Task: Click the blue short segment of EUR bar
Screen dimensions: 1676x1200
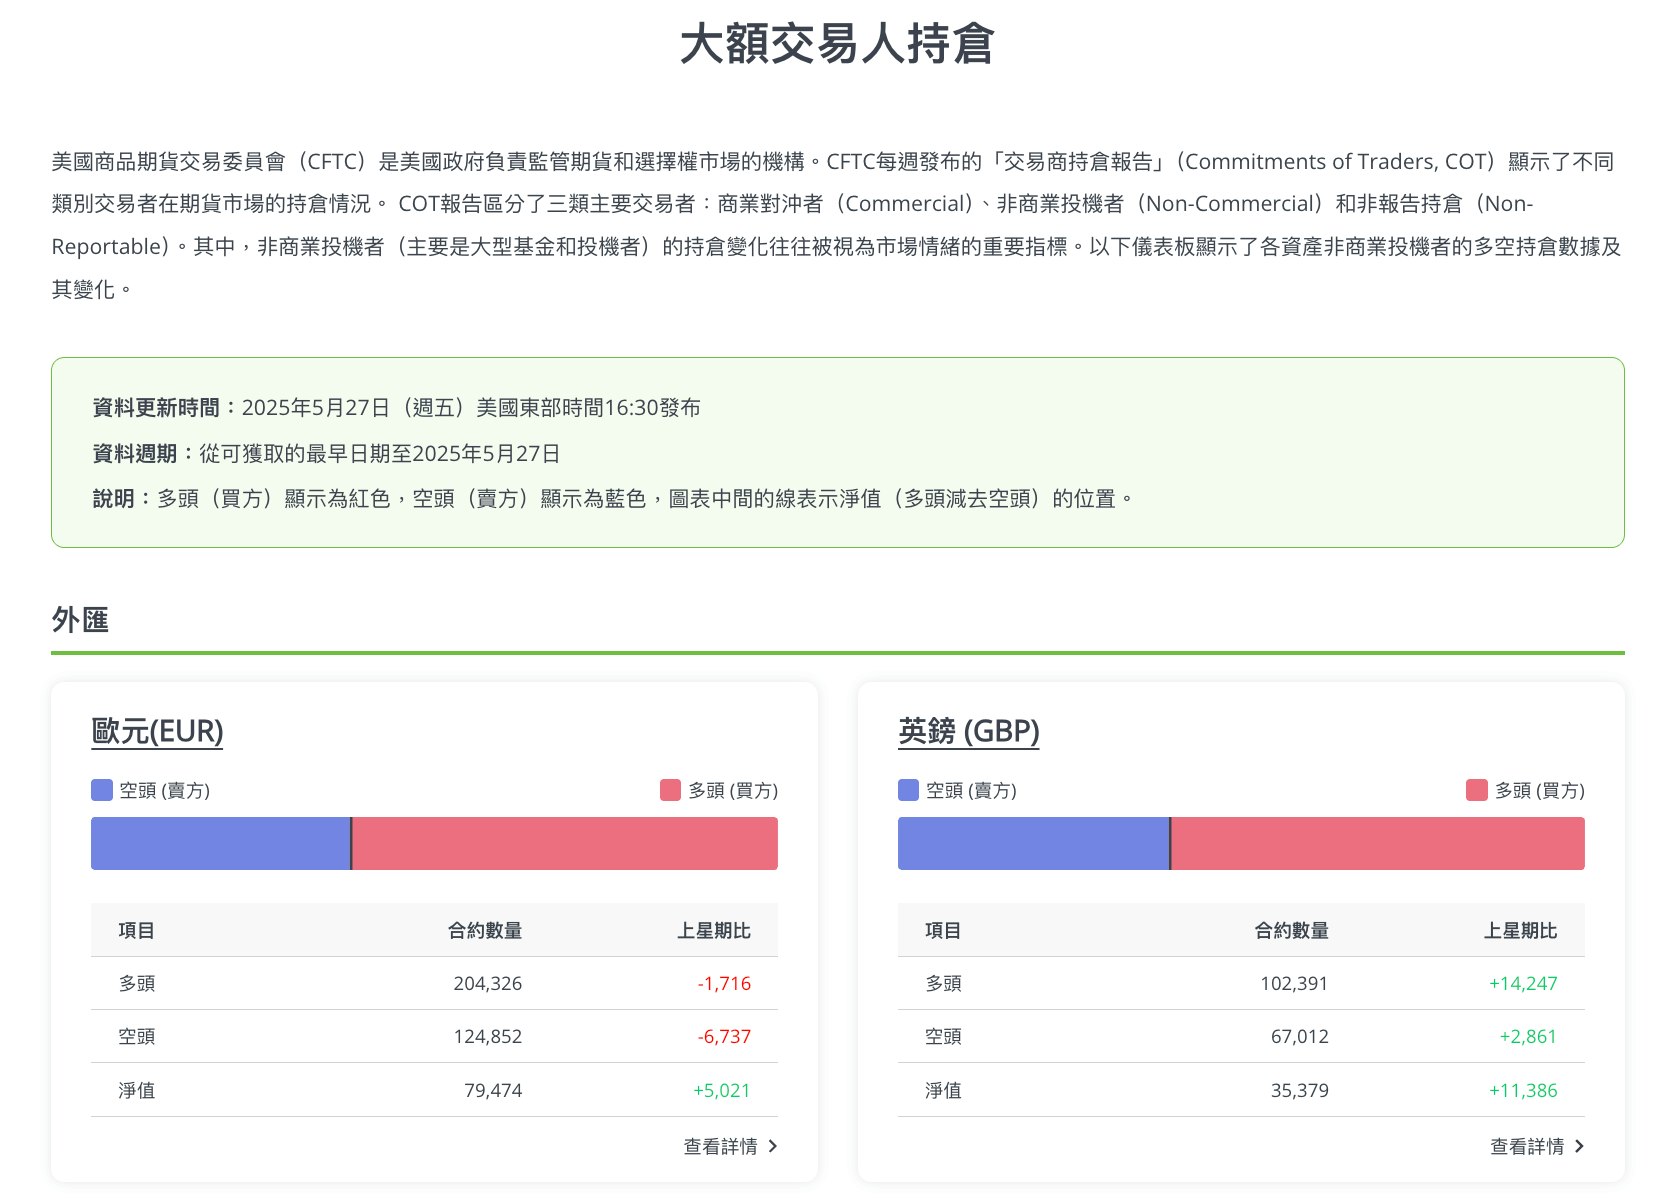Action: point(220,843)
